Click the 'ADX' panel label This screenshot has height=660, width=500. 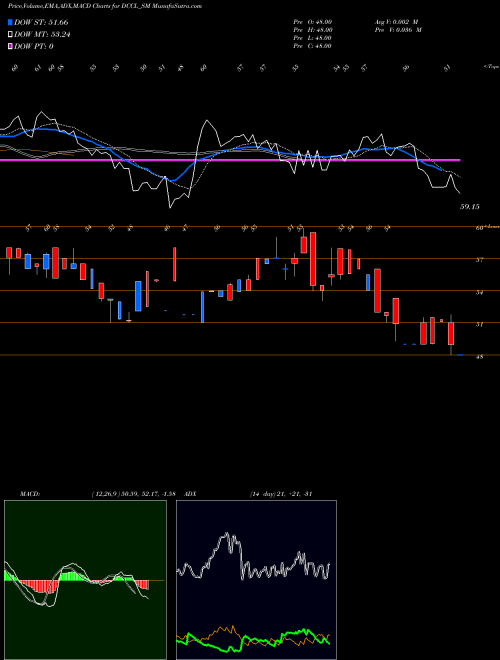(x=191, y=494)
